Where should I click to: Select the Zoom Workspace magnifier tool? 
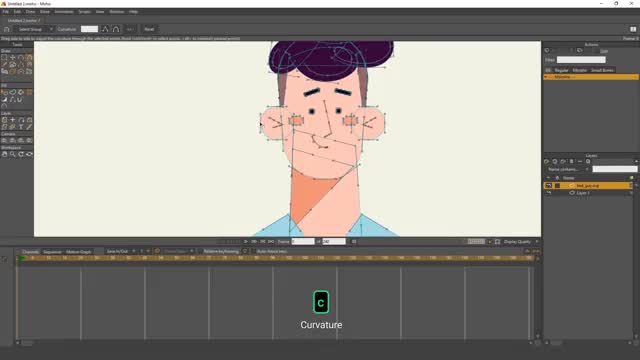pos(13,154)
